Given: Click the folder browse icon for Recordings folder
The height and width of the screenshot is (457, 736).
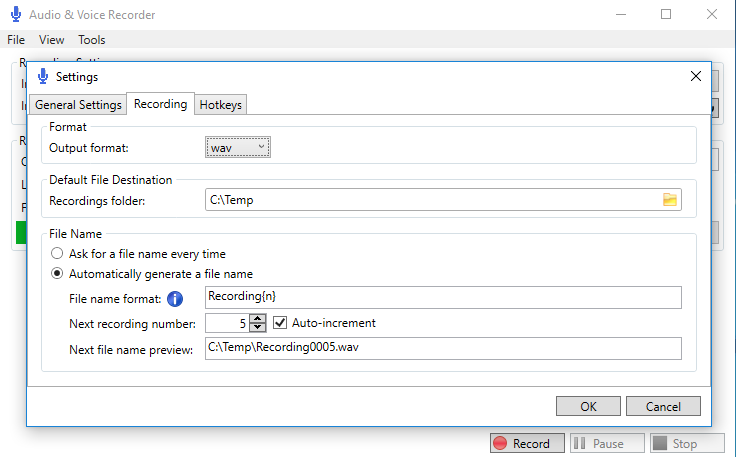Looking at the screenshot, I should pyautogui.click(x=670, y=200).
